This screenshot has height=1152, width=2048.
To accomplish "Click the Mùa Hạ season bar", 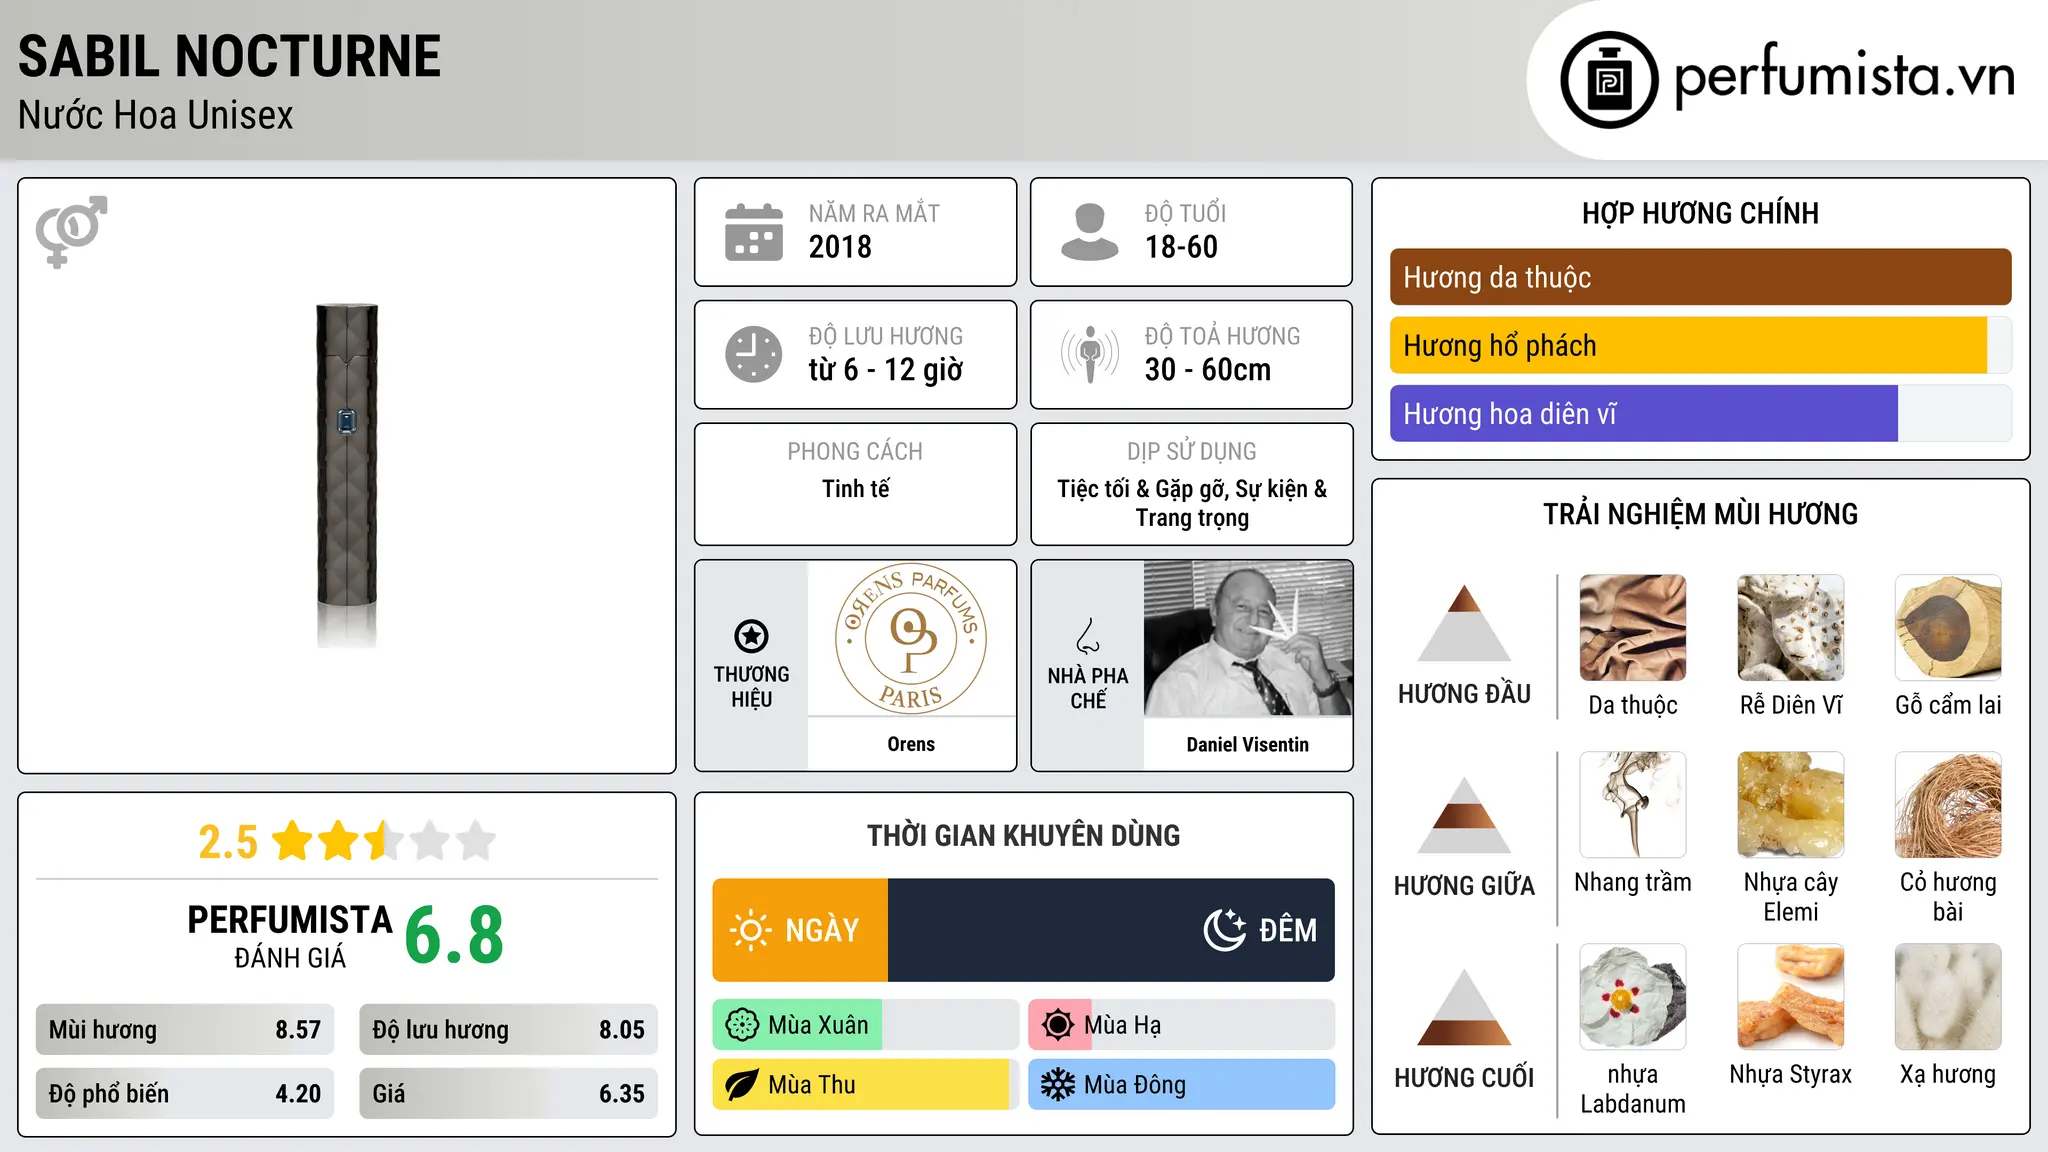I will pyautogui.click(x=1181, y=1025).
